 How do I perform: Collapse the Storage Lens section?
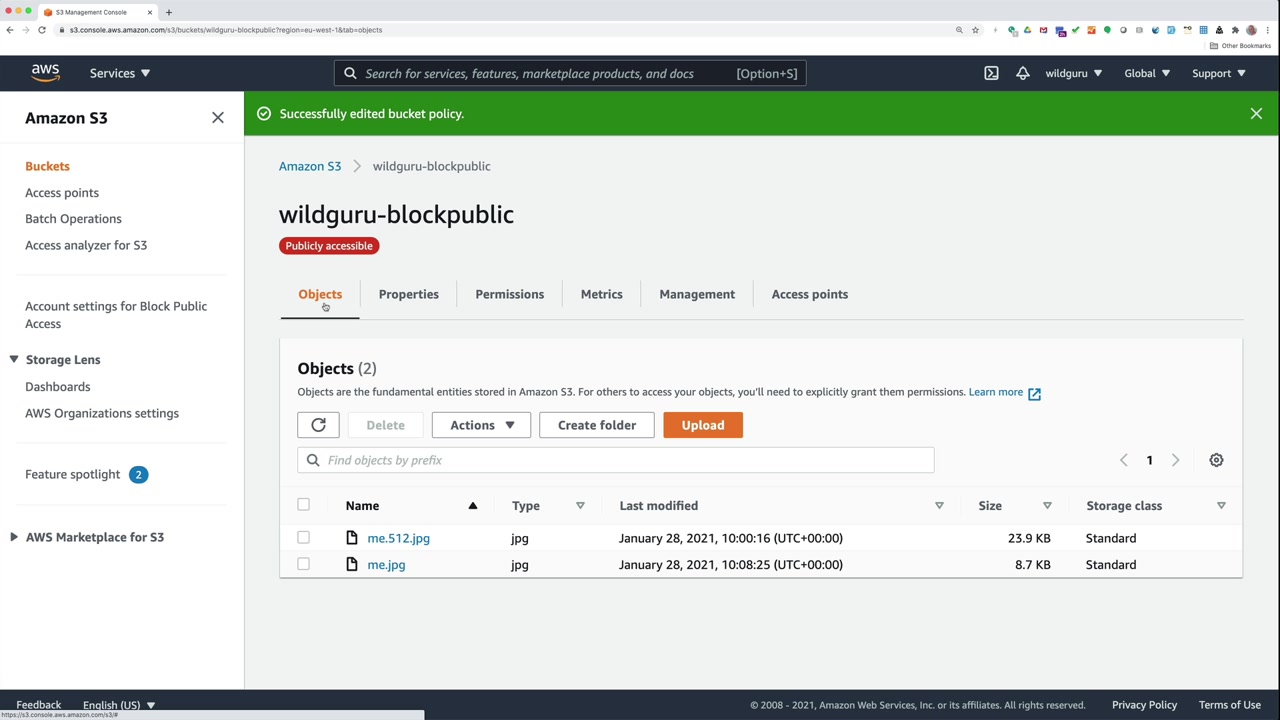click(14, 360)
